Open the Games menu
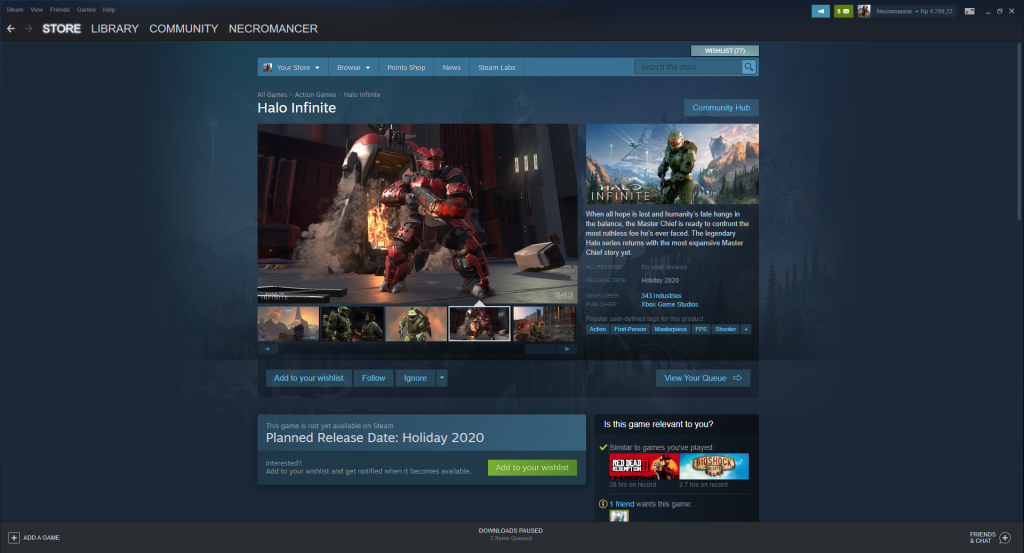 point(86,10)
